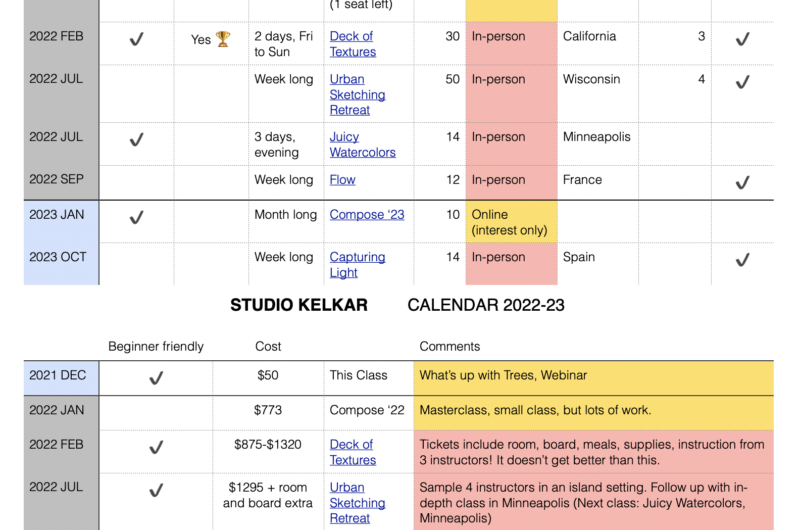Click the 'This Class' cell
Image resolution: width=800 pixels, height=530 pixels.
[x=368, y=378]
